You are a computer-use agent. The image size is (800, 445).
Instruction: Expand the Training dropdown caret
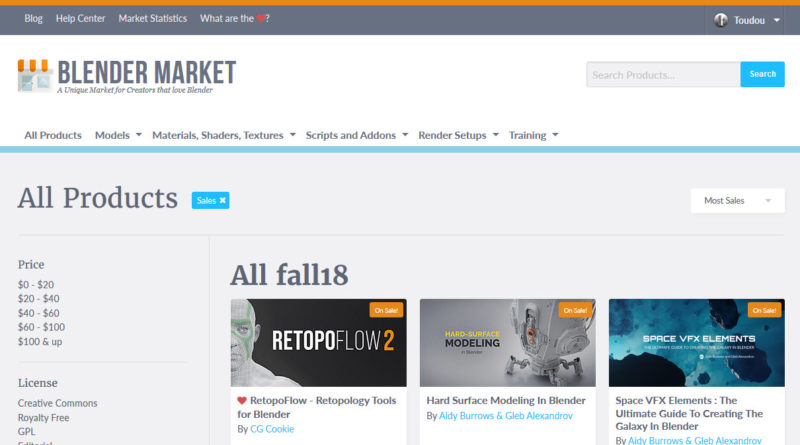point(555,135)
